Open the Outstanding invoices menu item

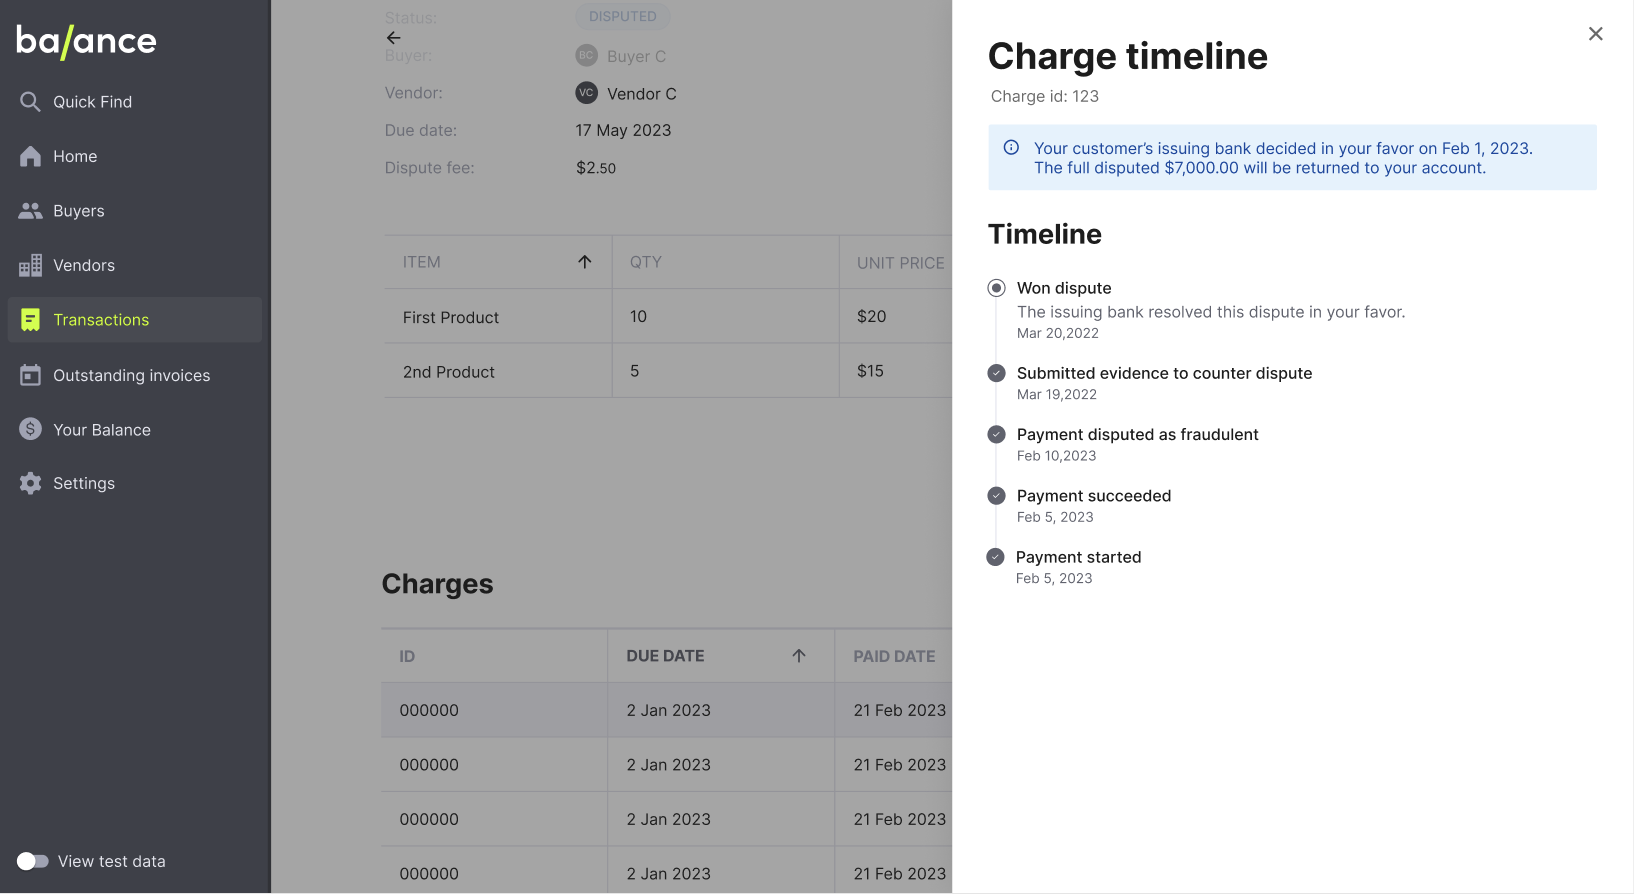click(135, 375)
